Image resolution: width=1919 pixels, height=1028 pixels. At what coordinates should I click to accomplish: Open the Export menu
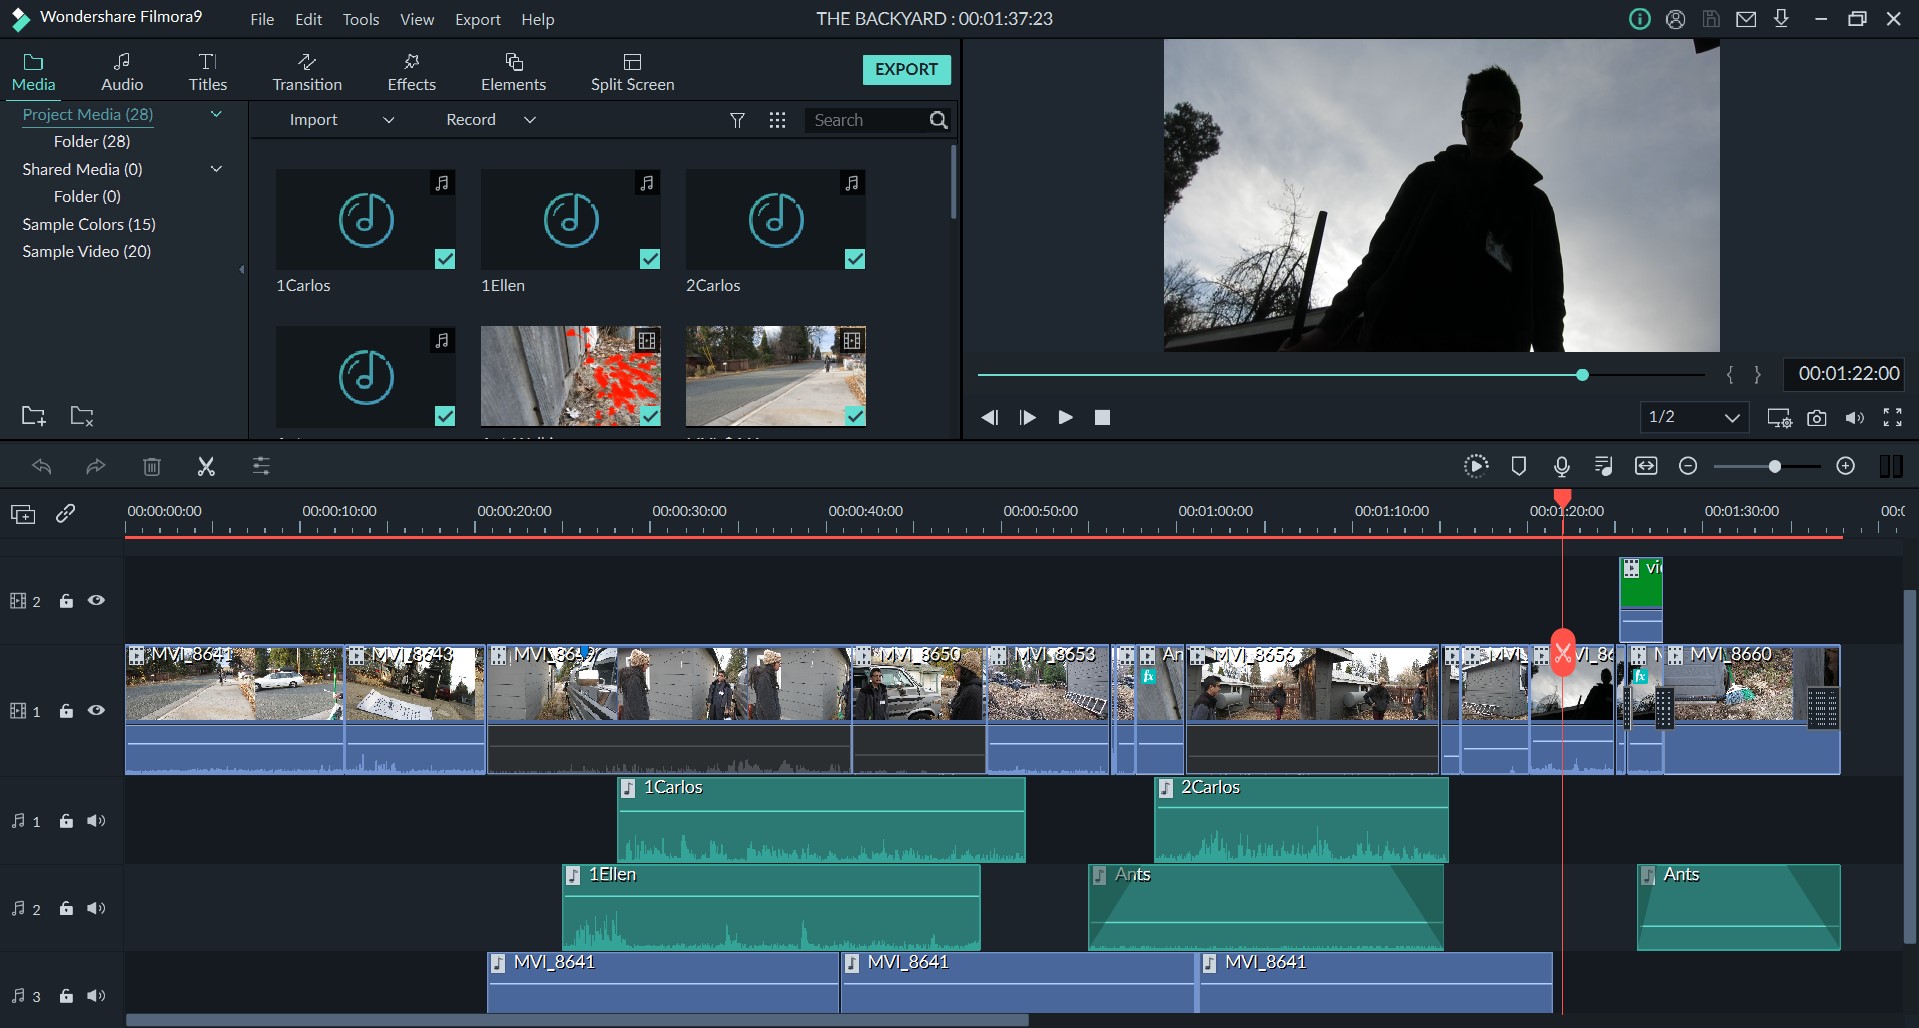click(x=478, y=19)
